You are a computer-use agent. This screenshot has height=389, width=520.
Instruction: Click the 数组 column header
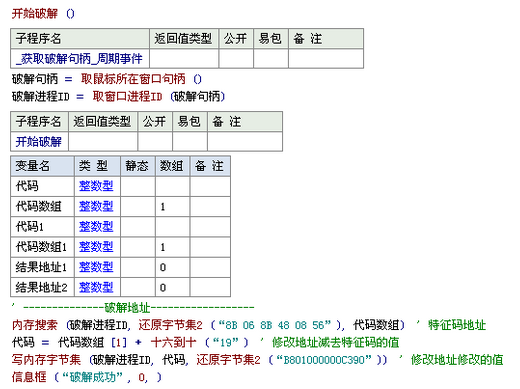click(x=172, y=166)
